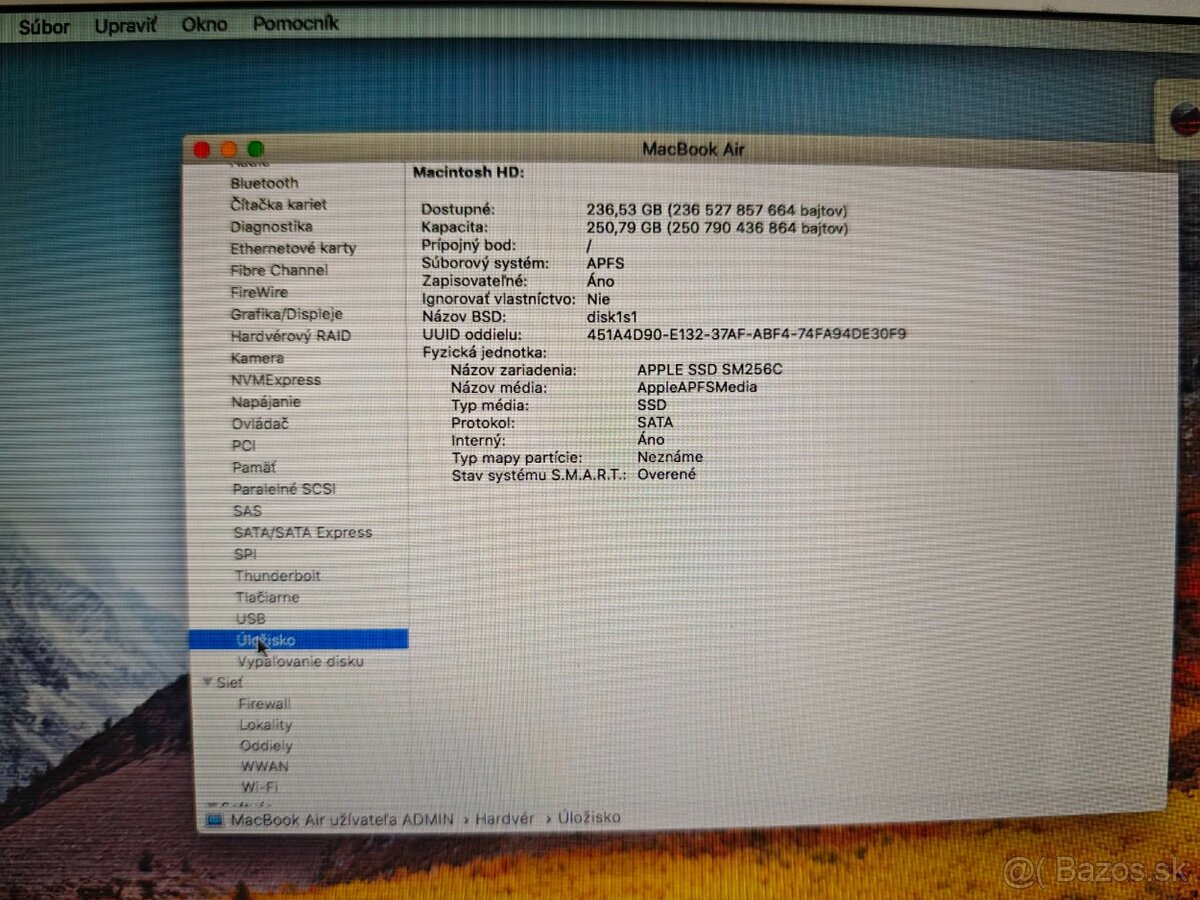This screenshot has width=1200, height=900.
Task: Select Paralelné SCSI in the sidebar
Action: pyautogui.click(x=284, y=489)
